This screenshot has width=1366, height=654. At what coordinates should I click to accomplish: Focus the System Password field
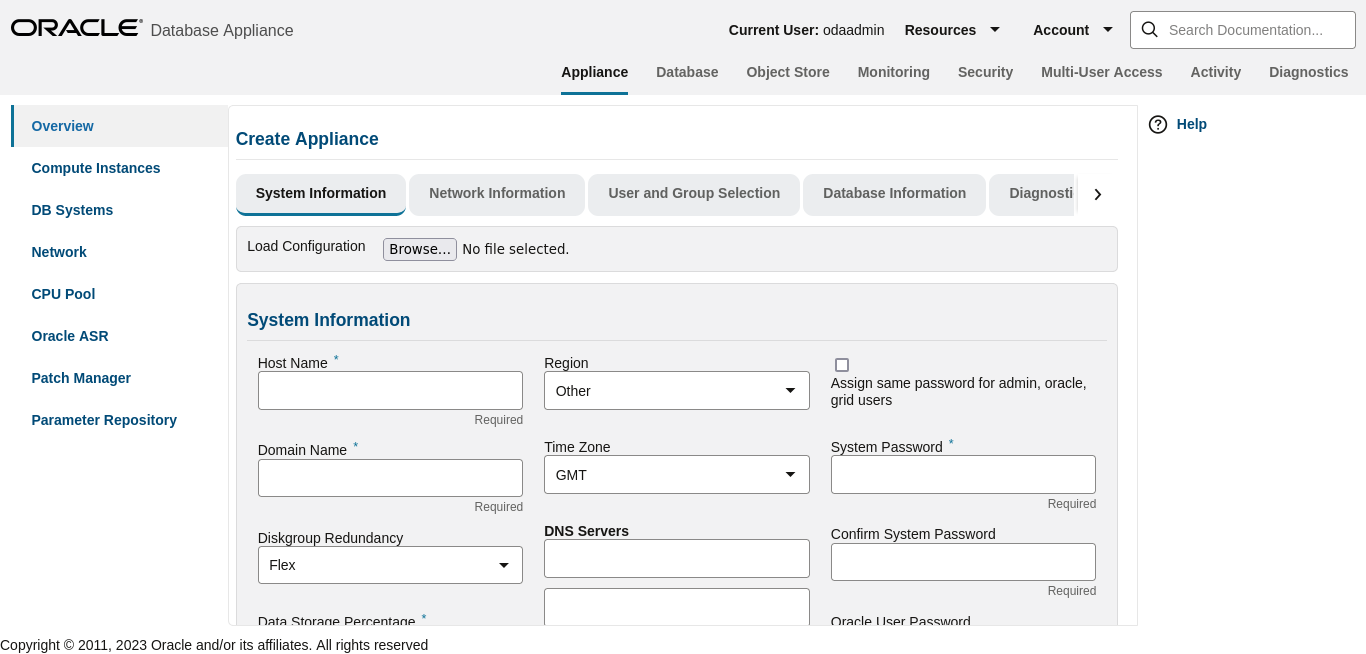point(963,475)
